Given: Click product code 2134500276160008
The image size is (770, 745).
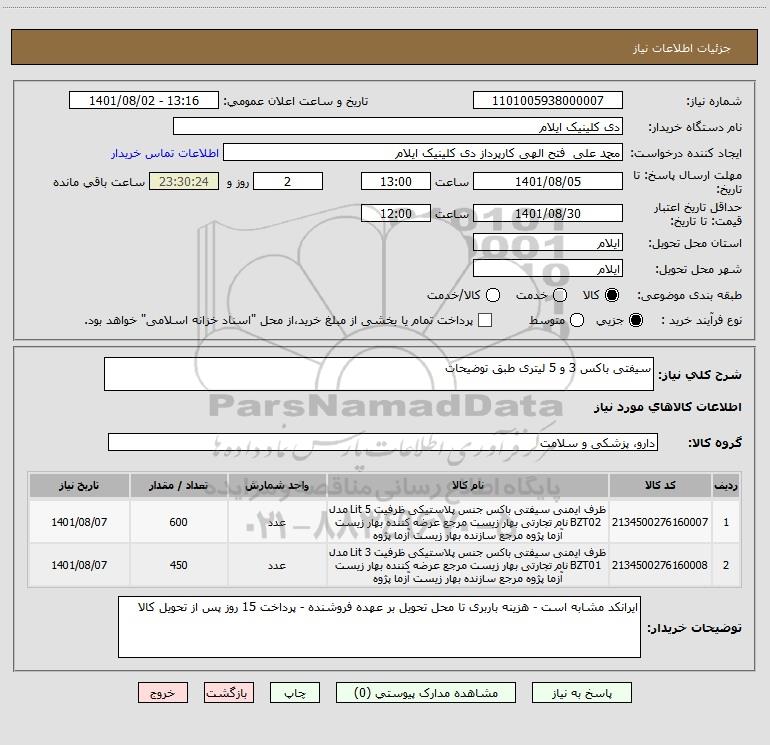Looking at the screenshot, I should point(660,565).
